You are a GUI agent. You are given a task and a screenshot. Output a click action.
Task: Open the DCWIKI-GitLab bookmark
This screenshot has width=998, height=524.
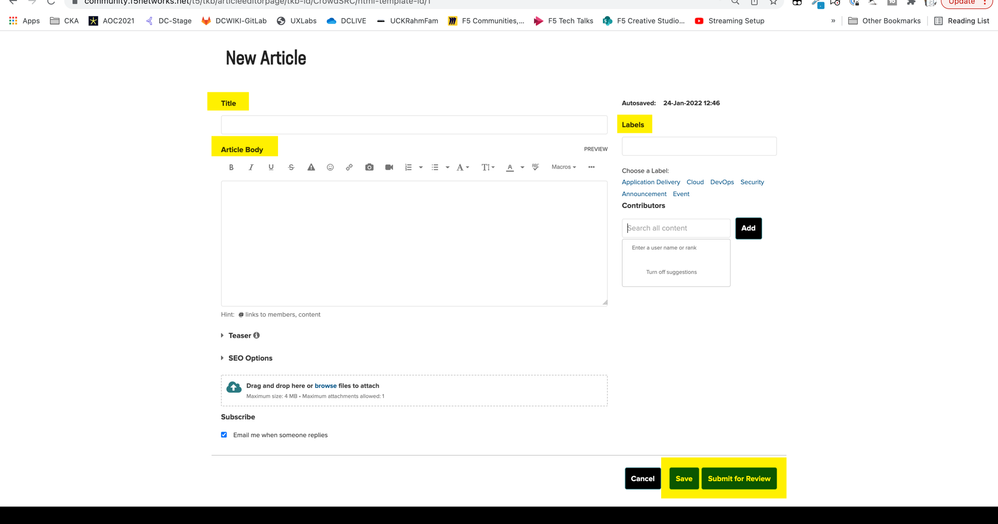pyautogui.click(x=234, y=21)
